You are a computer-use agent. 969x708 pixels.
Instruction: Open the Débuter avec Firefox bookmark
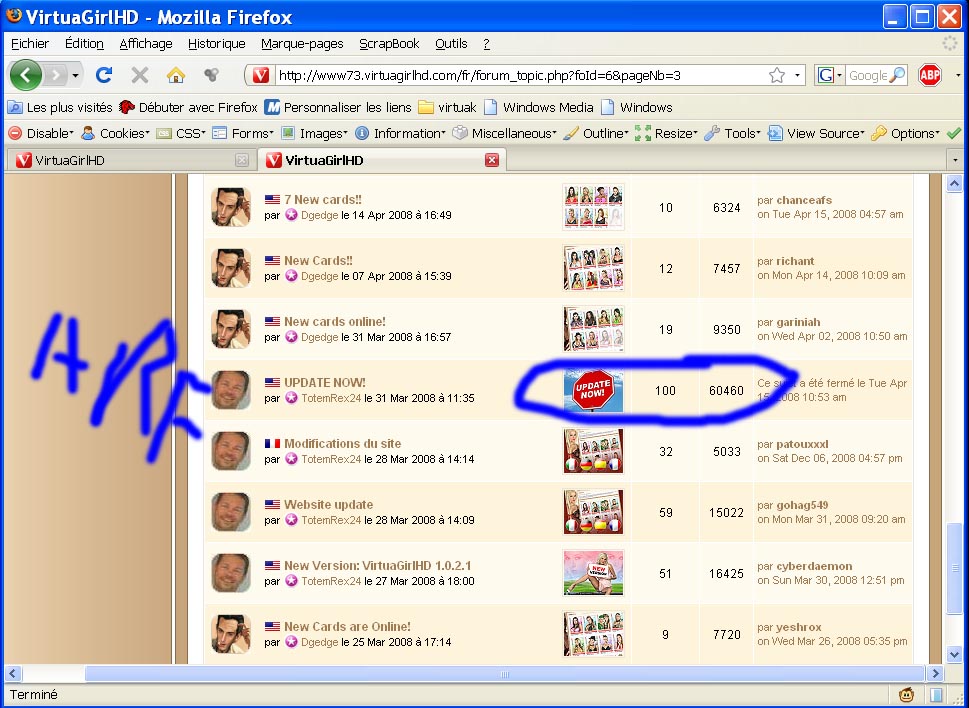(188, 107)
